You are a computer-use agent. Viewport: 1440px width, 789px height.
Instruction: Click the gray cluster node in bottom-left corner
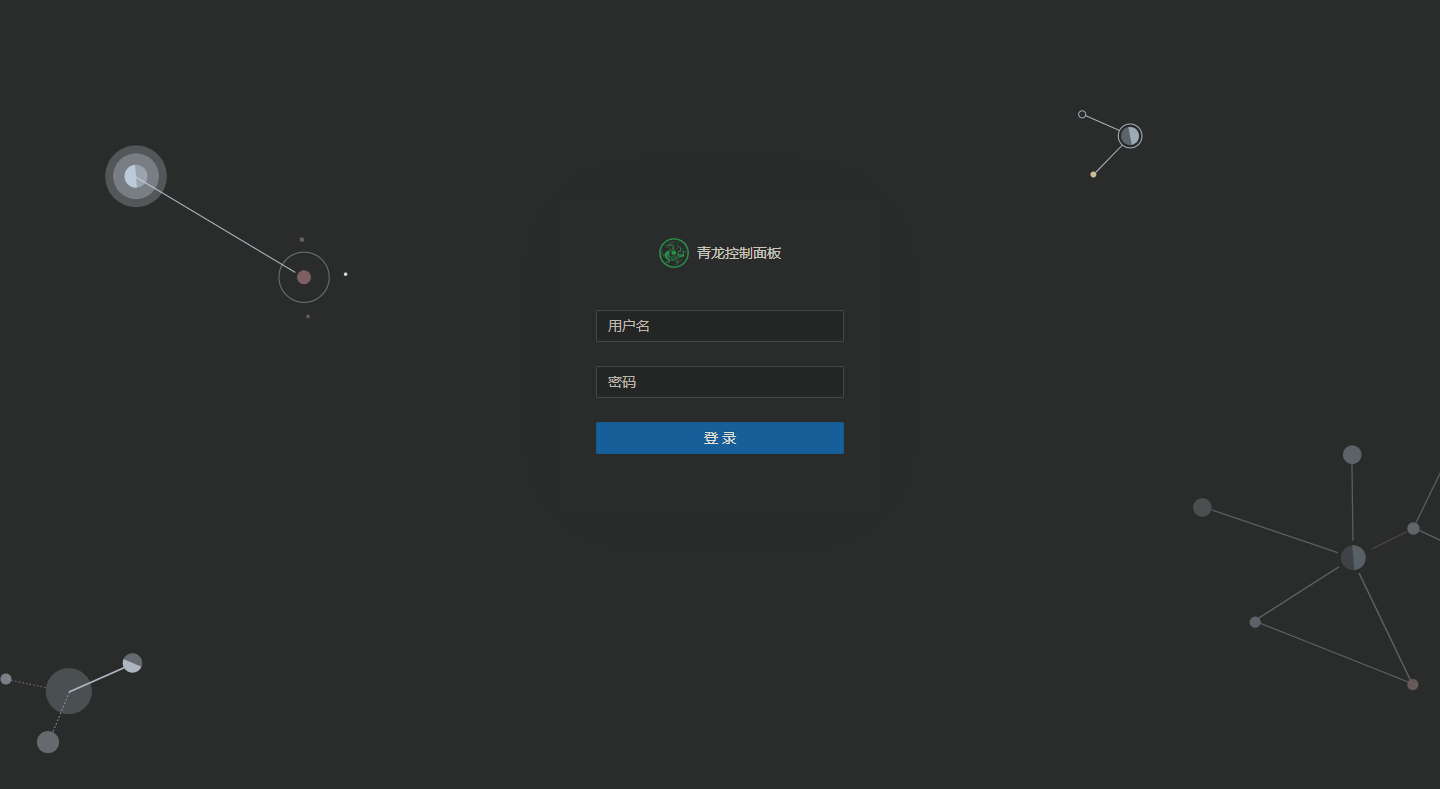pyautogui.click(x=68, y=691)
